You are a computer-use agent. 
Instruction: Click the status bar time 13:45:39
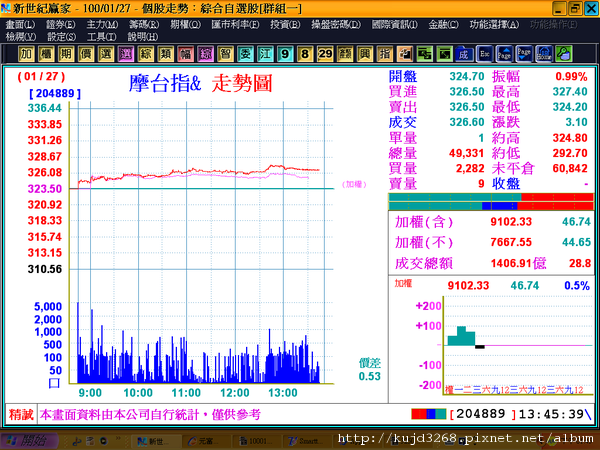(x=551, y=414)
